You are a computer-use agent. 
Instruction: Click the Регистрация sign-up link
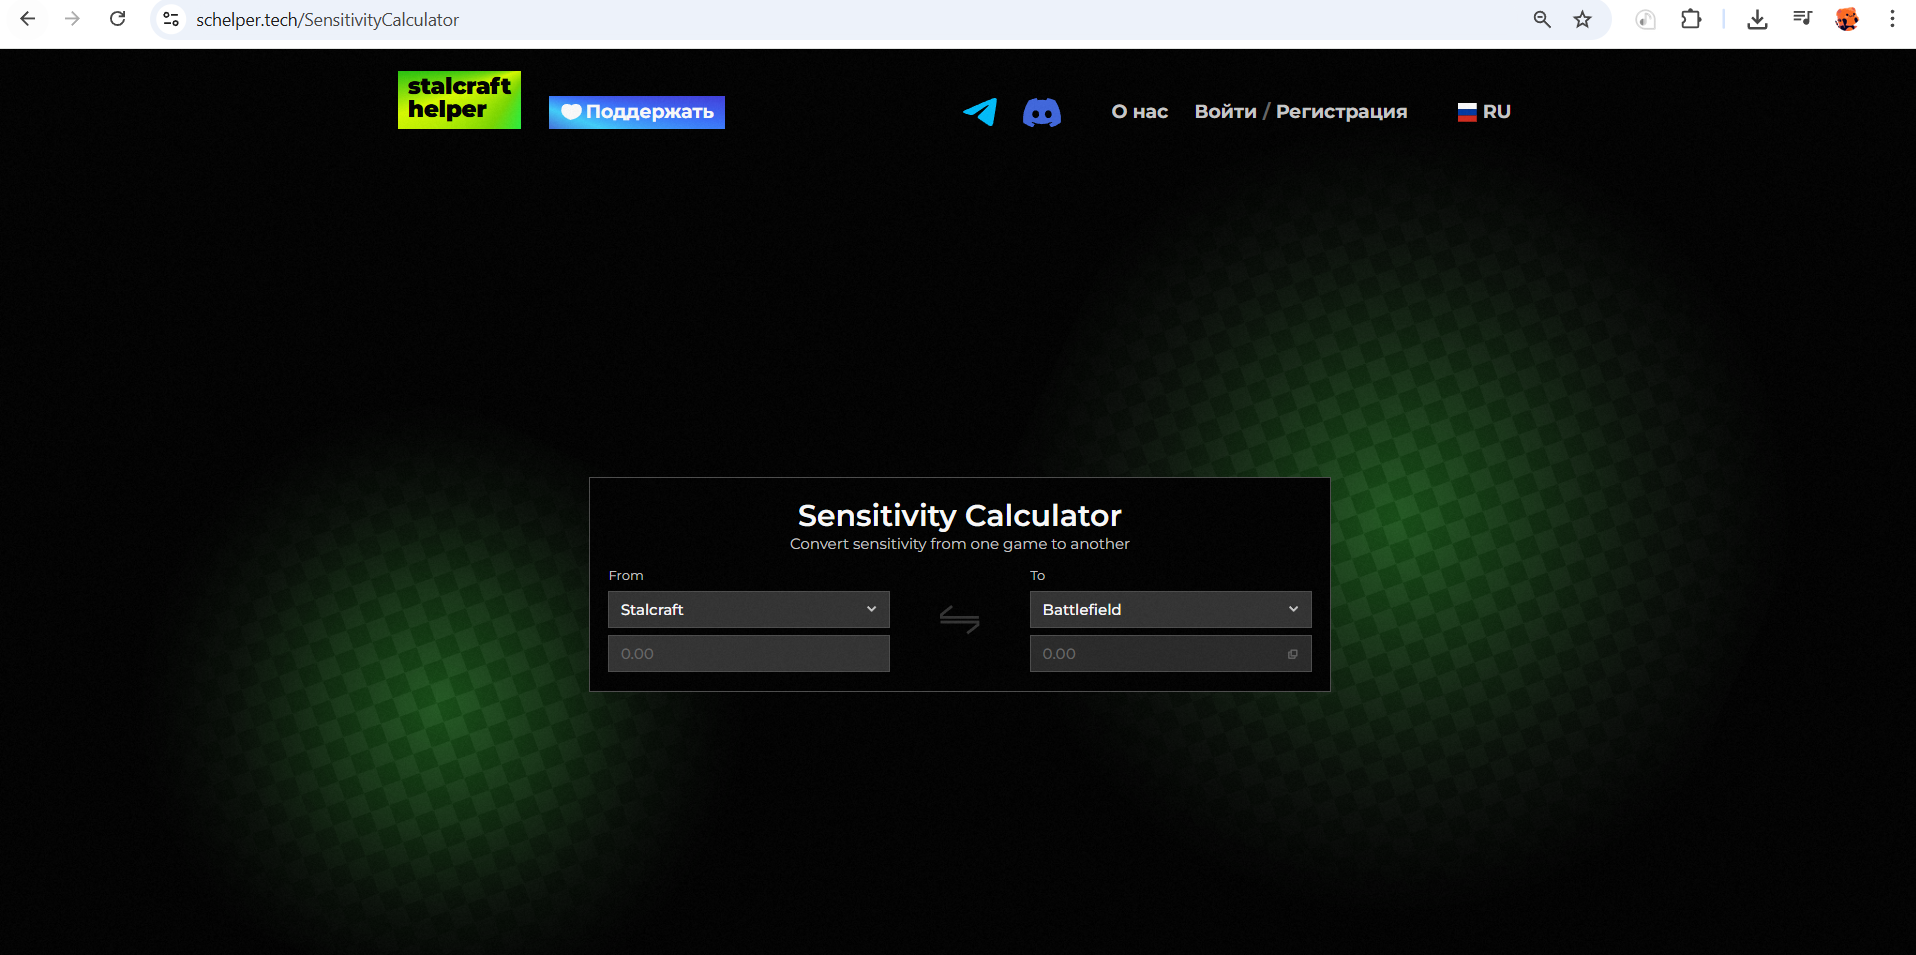[x=1341, y=112]
